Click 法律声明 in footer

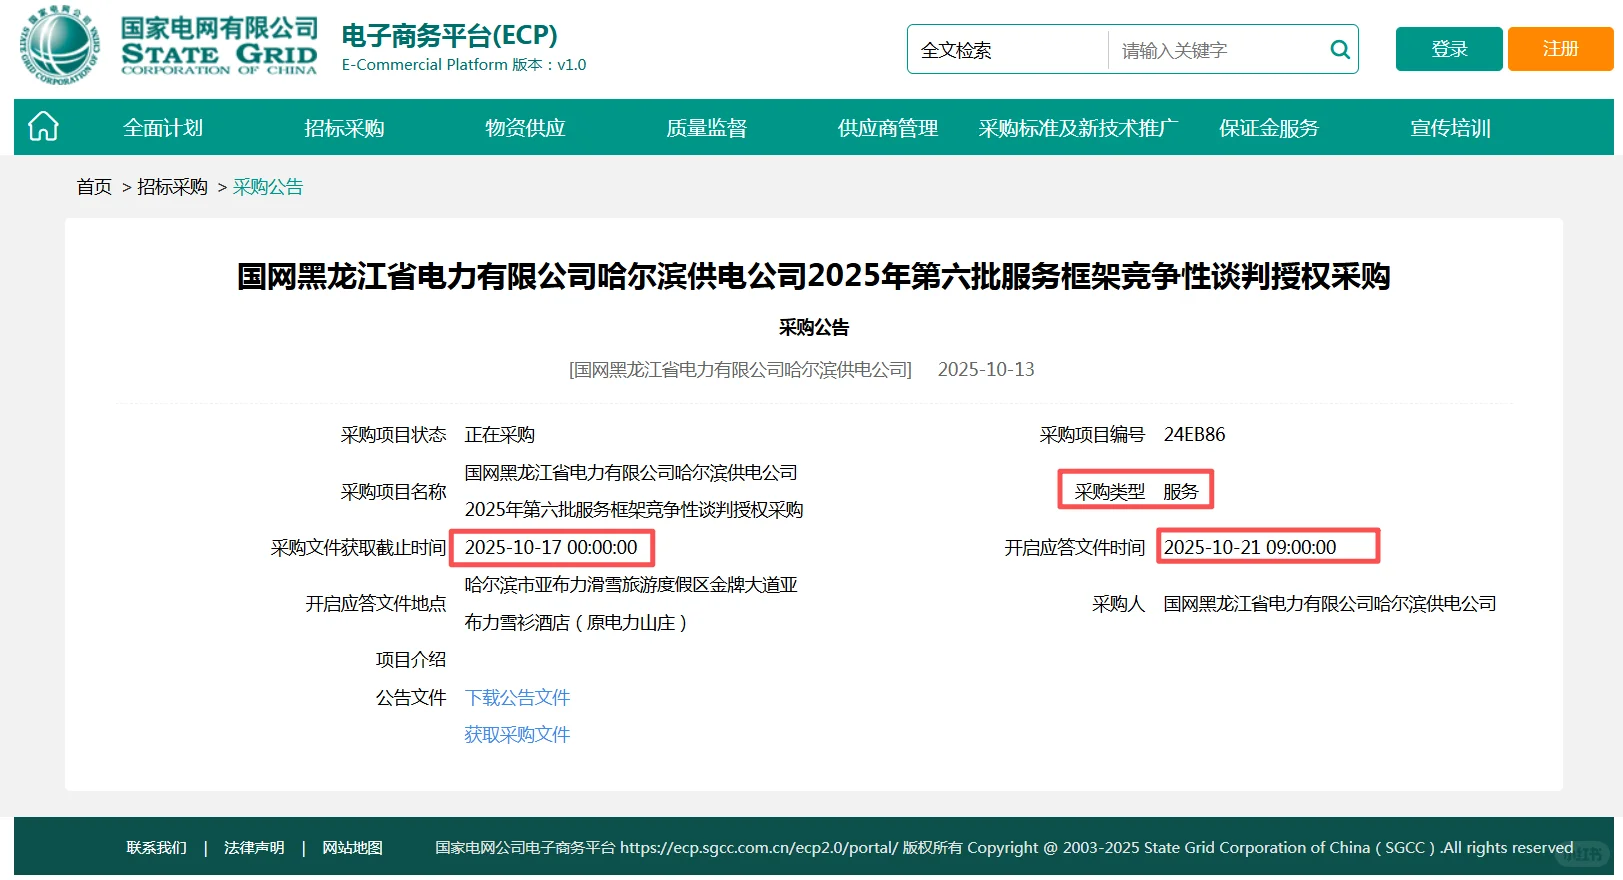(x=254, y=848)
